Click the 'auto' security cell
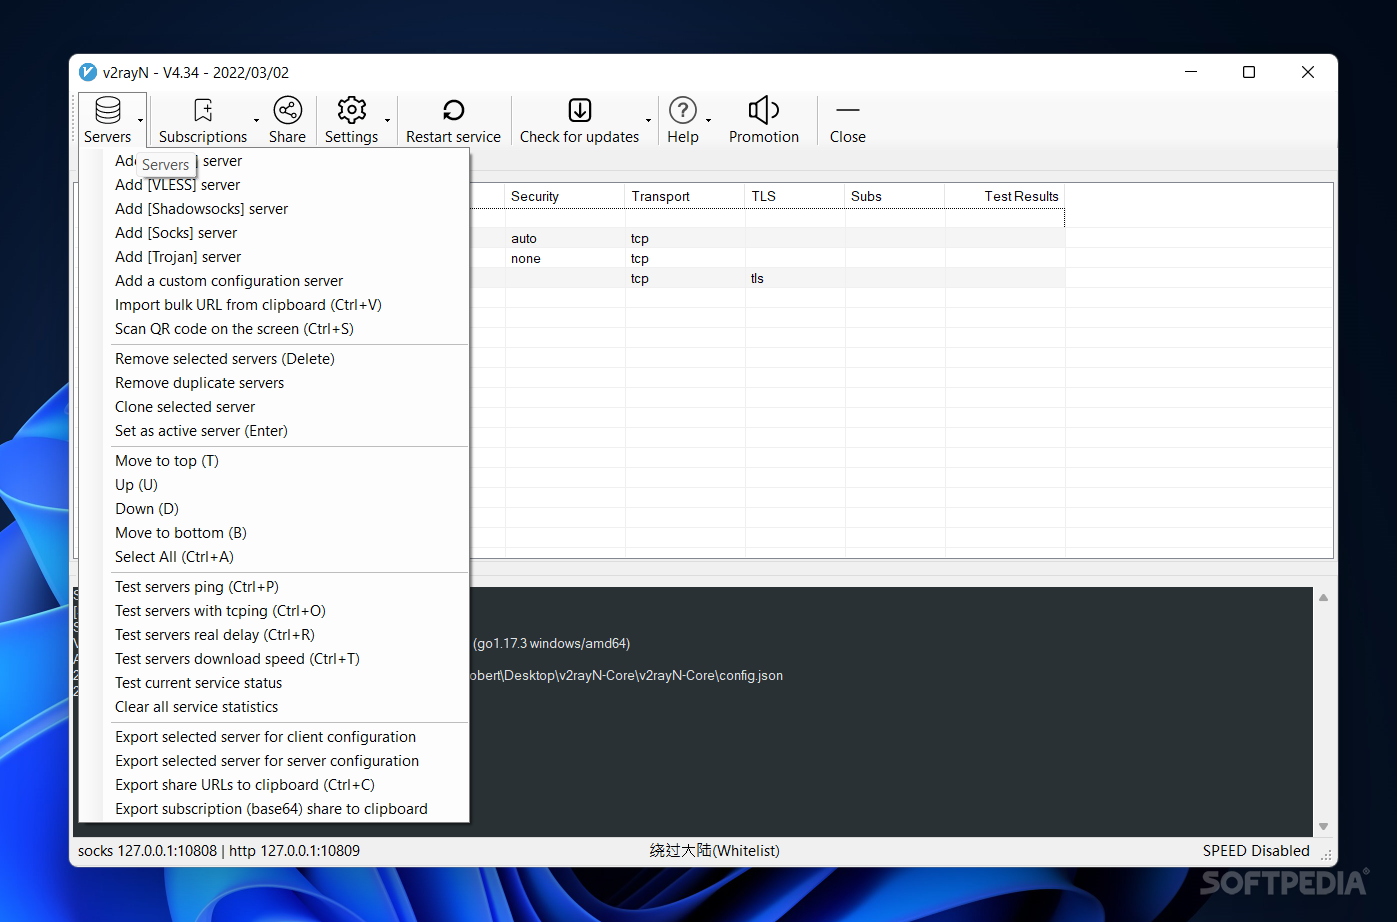 click(524, 239)
